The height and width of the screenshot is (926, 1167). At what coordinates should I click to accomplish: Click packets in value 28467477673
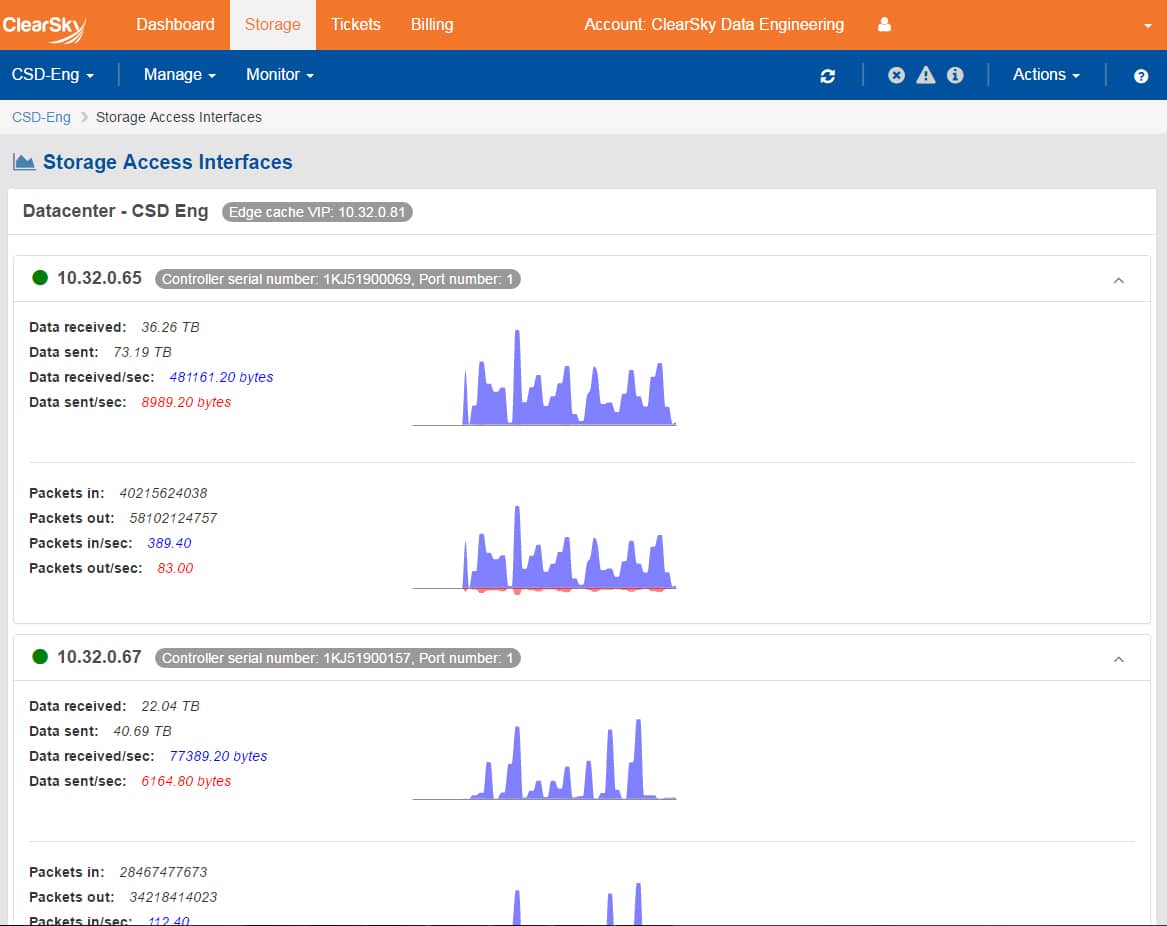pos(163,872)
